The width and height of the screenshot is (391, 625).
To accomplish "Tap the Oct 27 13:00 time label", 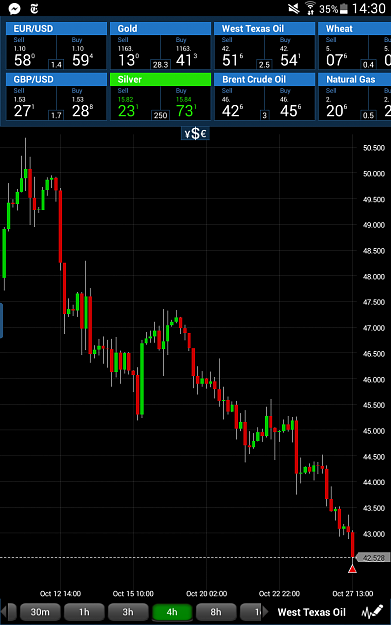I will tap(353, 594).
